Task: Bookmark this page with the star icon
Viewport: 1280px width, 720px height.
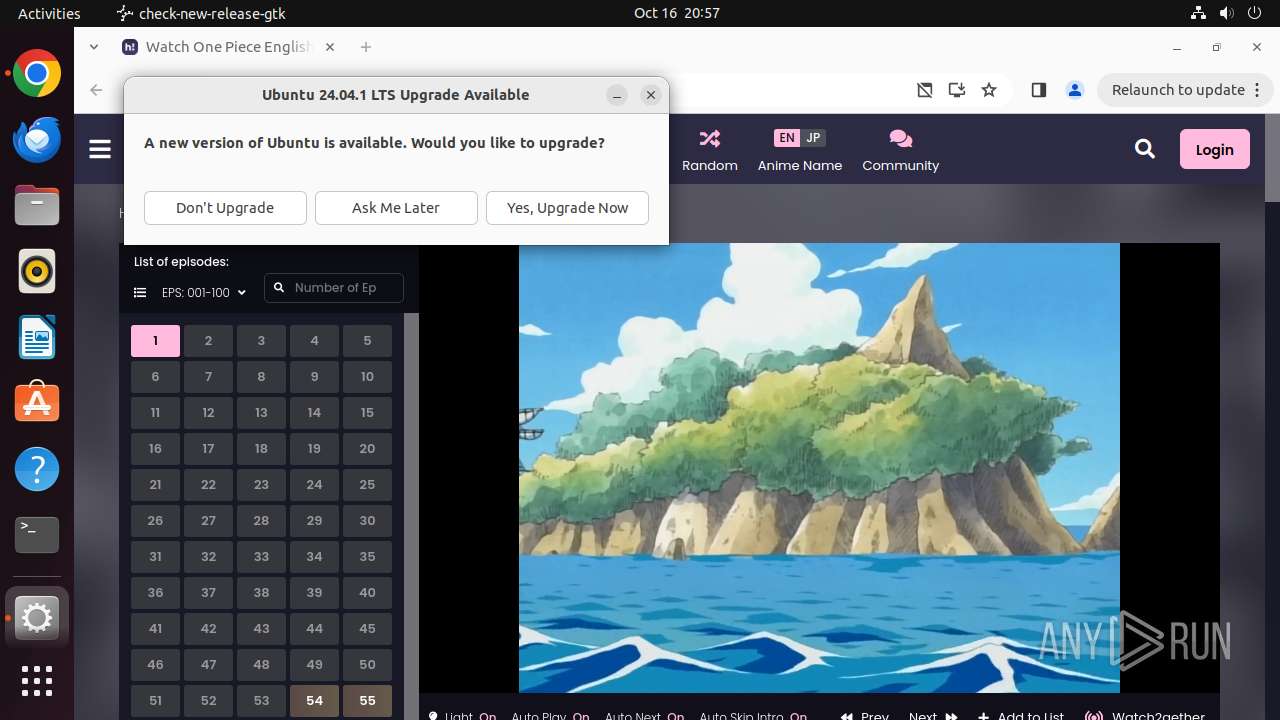Action: [989, 90]
